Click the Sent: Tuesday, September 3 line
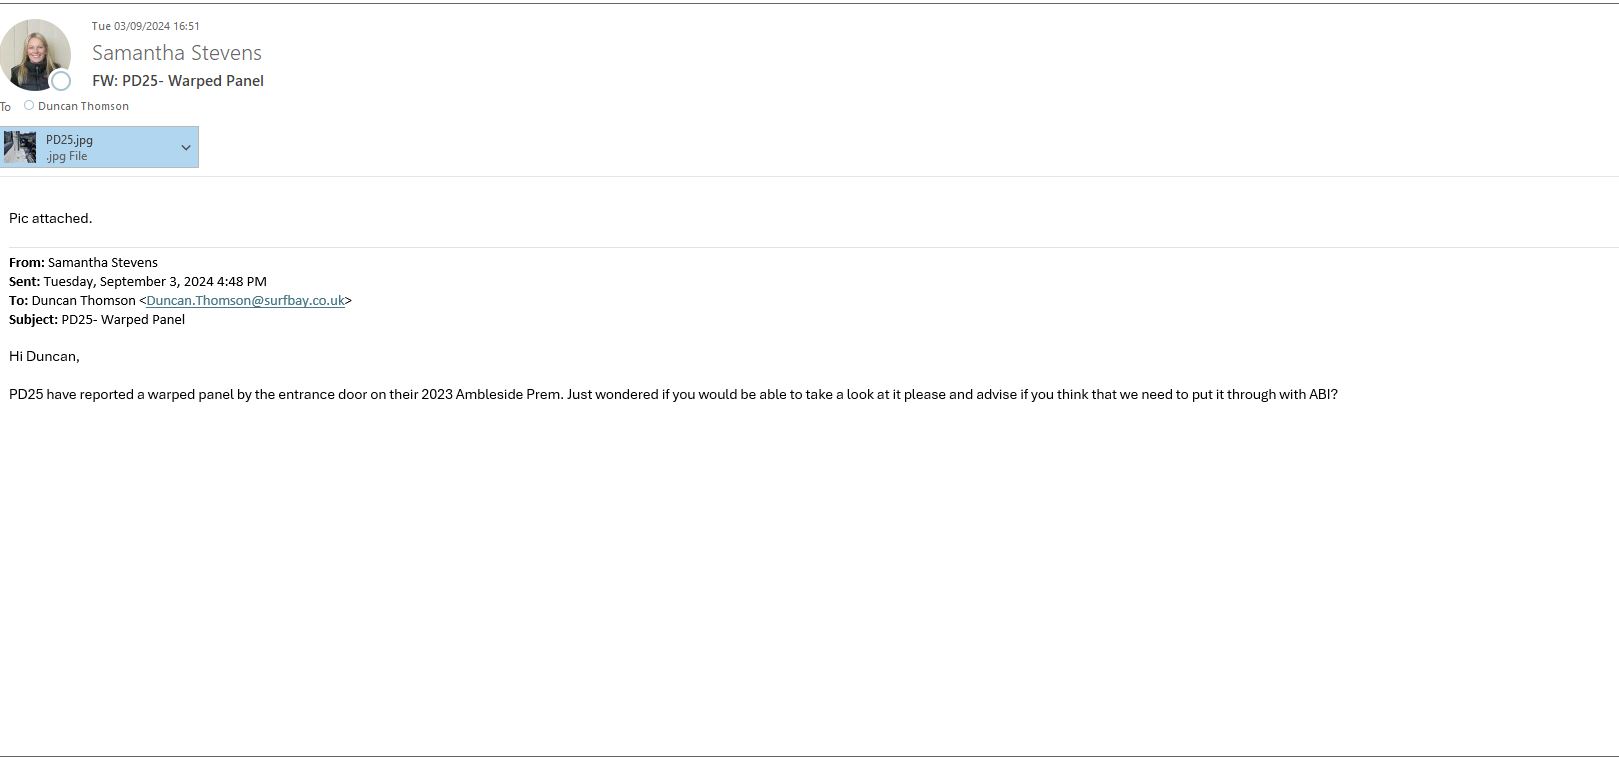Screen dimensions: 1619x757 (138, 281)
